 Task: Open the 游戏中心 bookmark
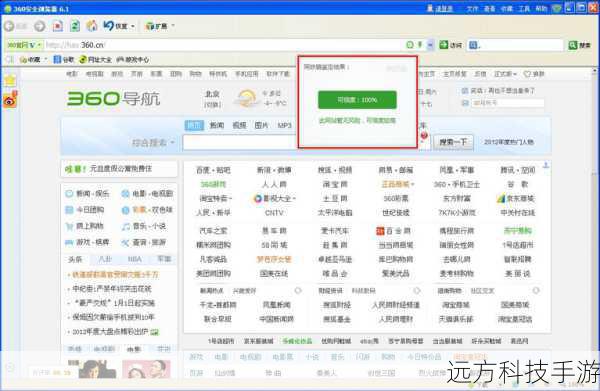[x=133, y=60]
